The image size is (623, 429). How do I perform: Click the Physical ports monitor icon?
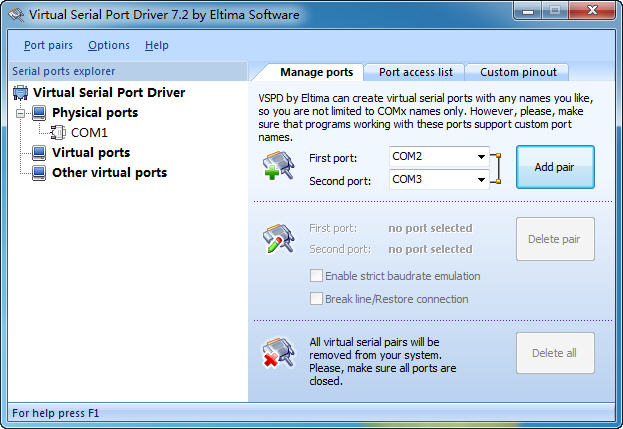click(x=39, y=113)
